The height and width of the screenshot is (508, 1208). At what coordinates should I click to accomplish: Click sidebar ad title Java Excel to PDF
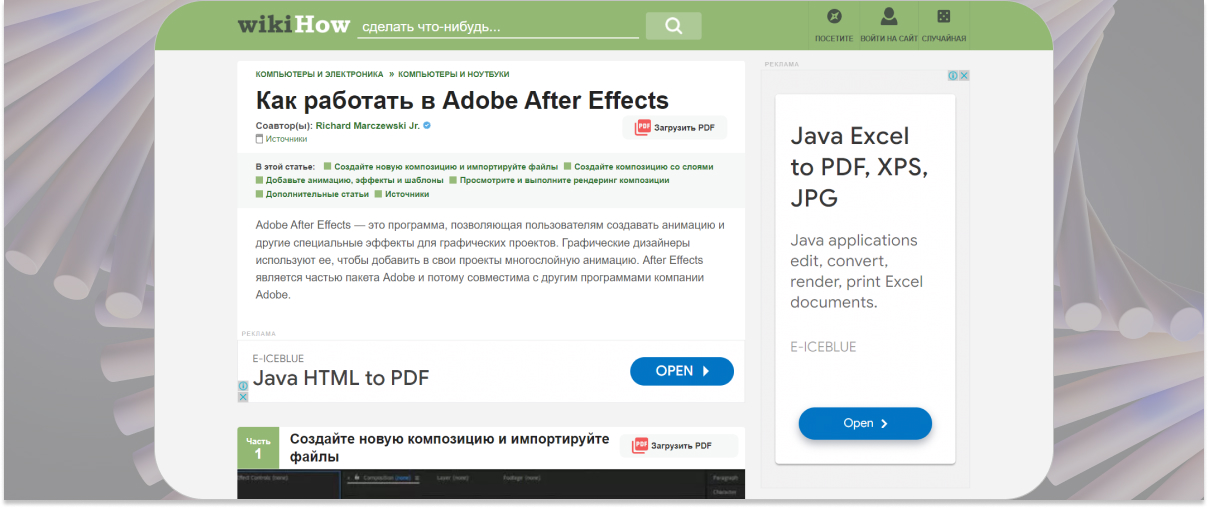click(859, 167)
